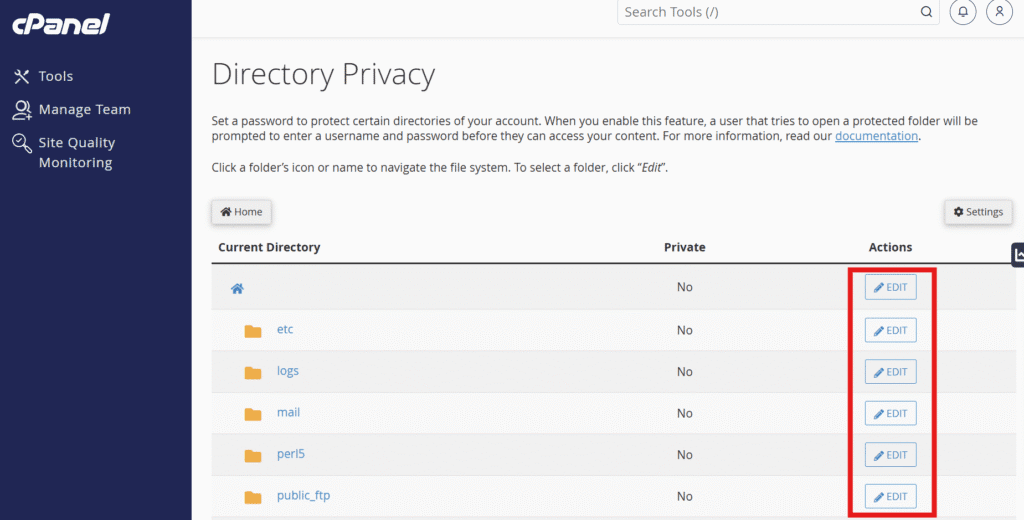Click the Home button
This screenshot has width=1024, height=520.
tap(241, 212)
